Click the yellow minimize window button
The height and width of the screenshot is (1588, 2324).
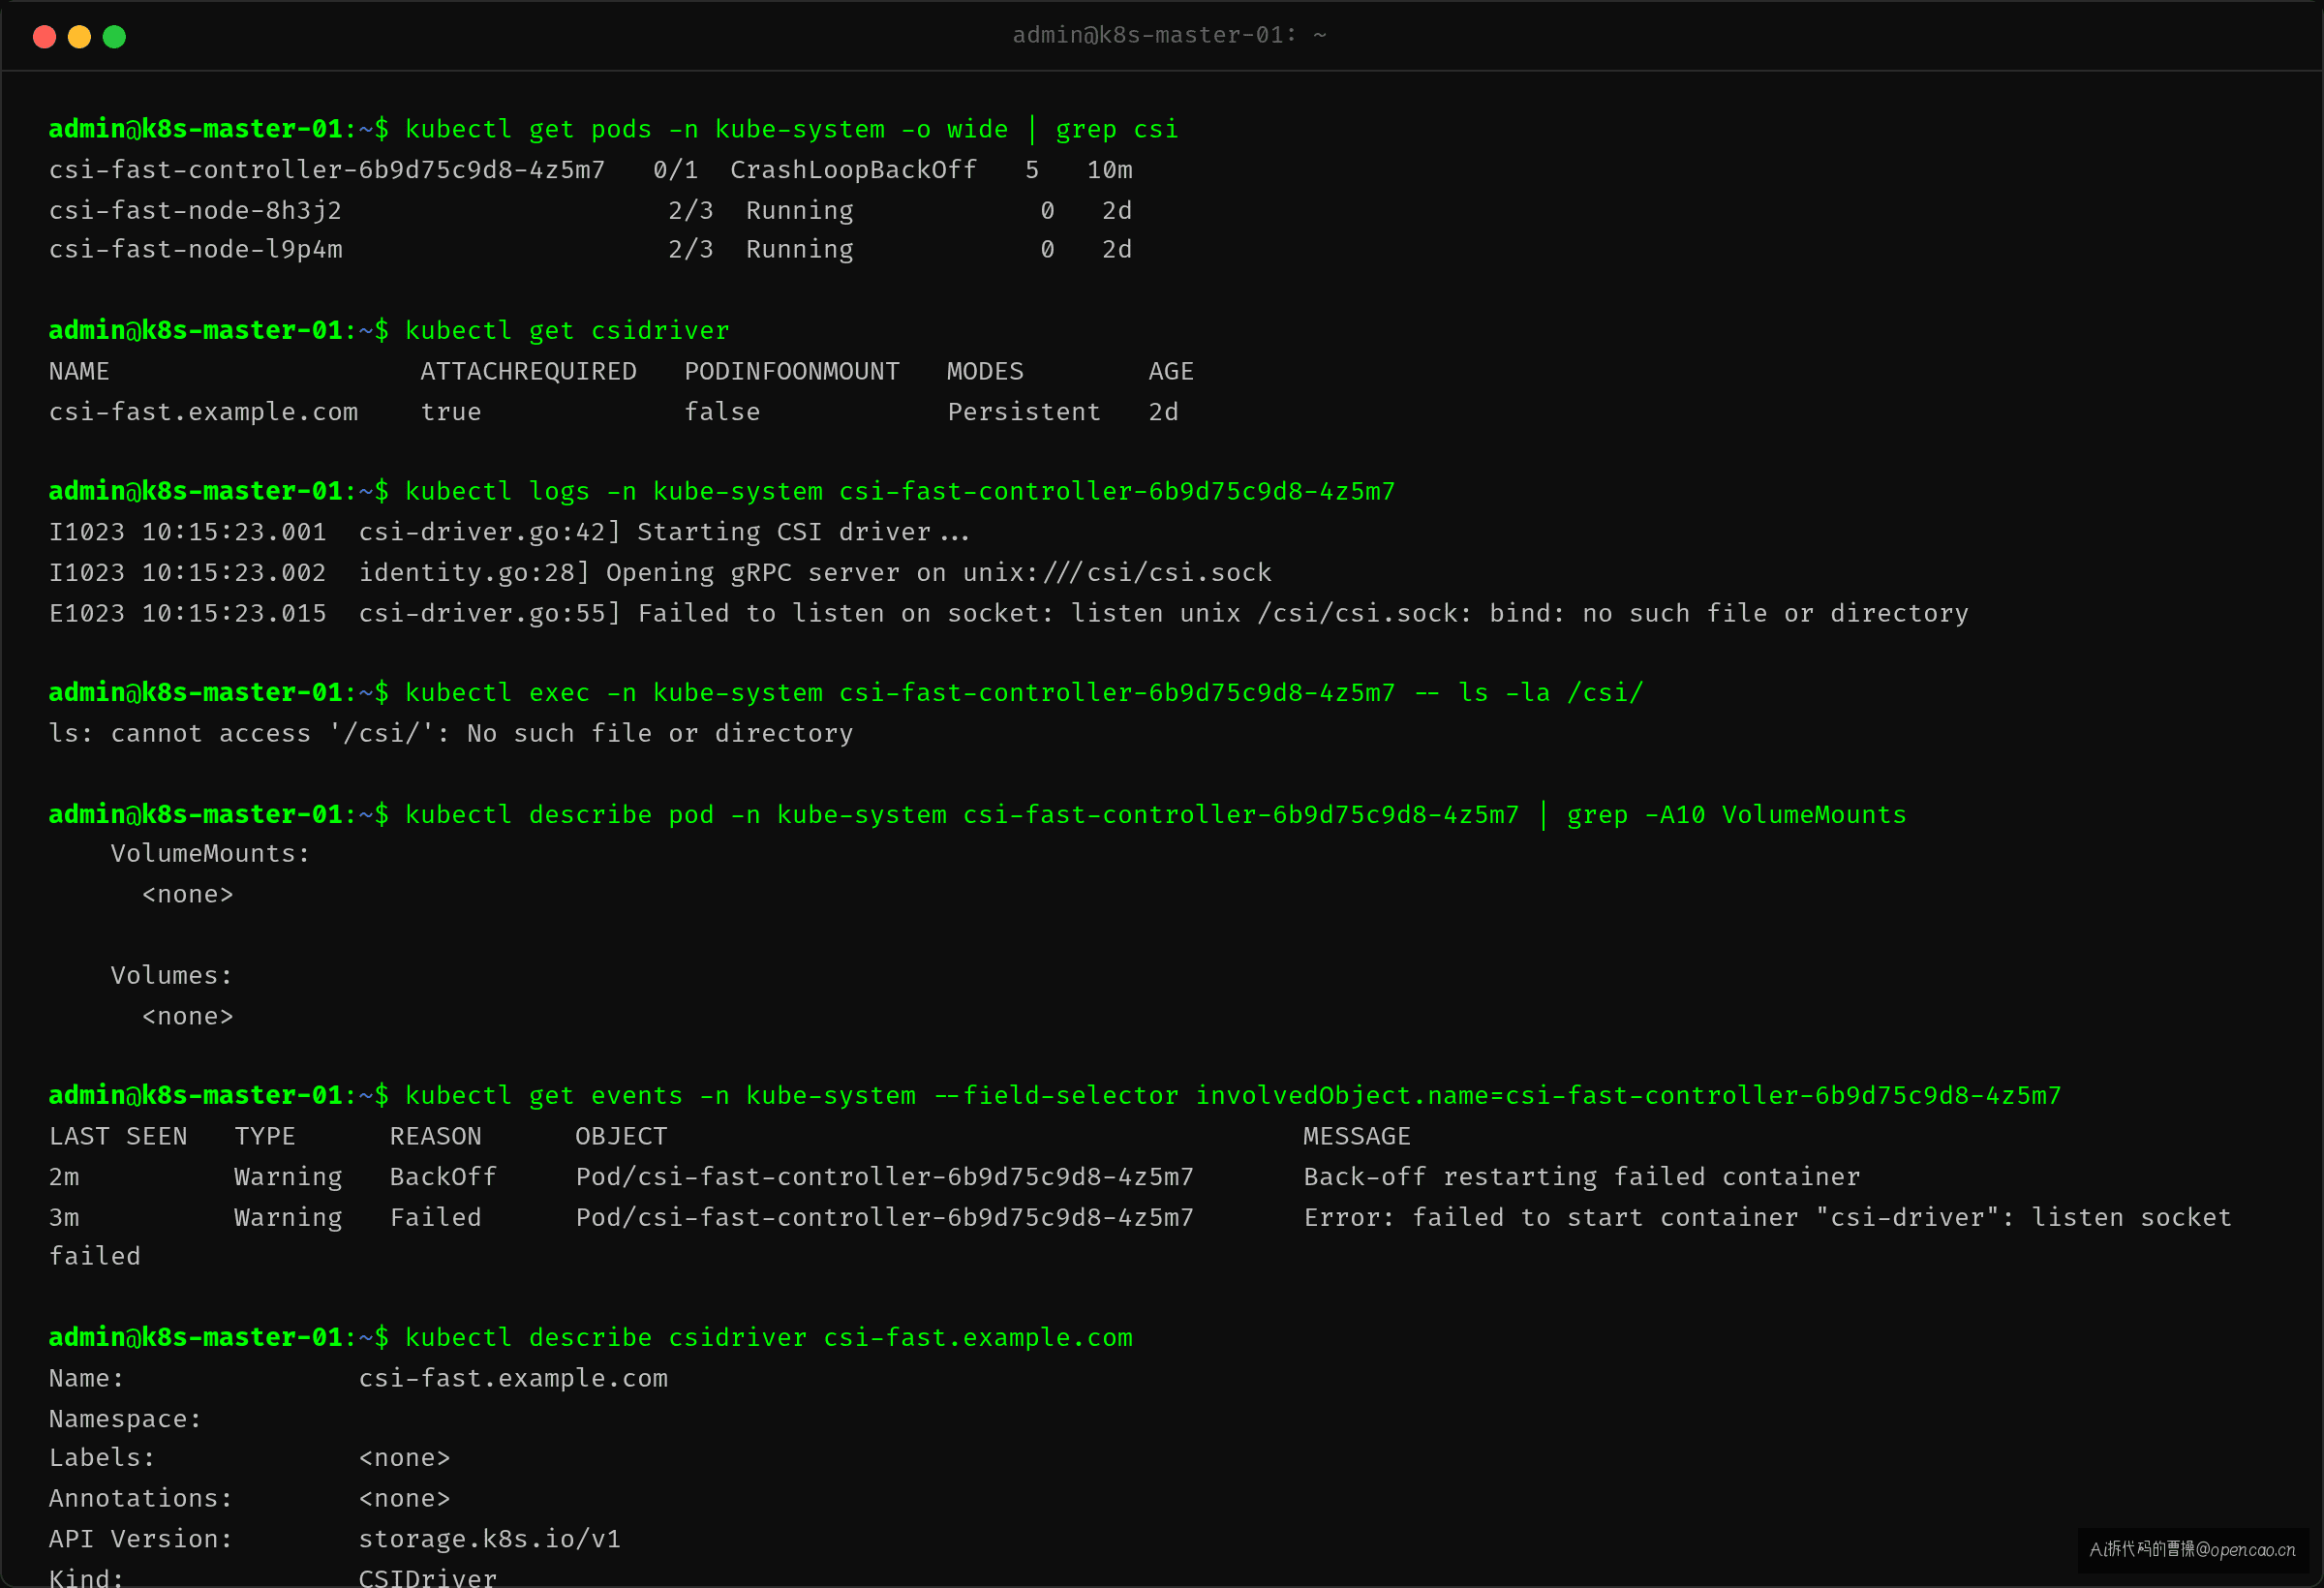click(79, 37)
